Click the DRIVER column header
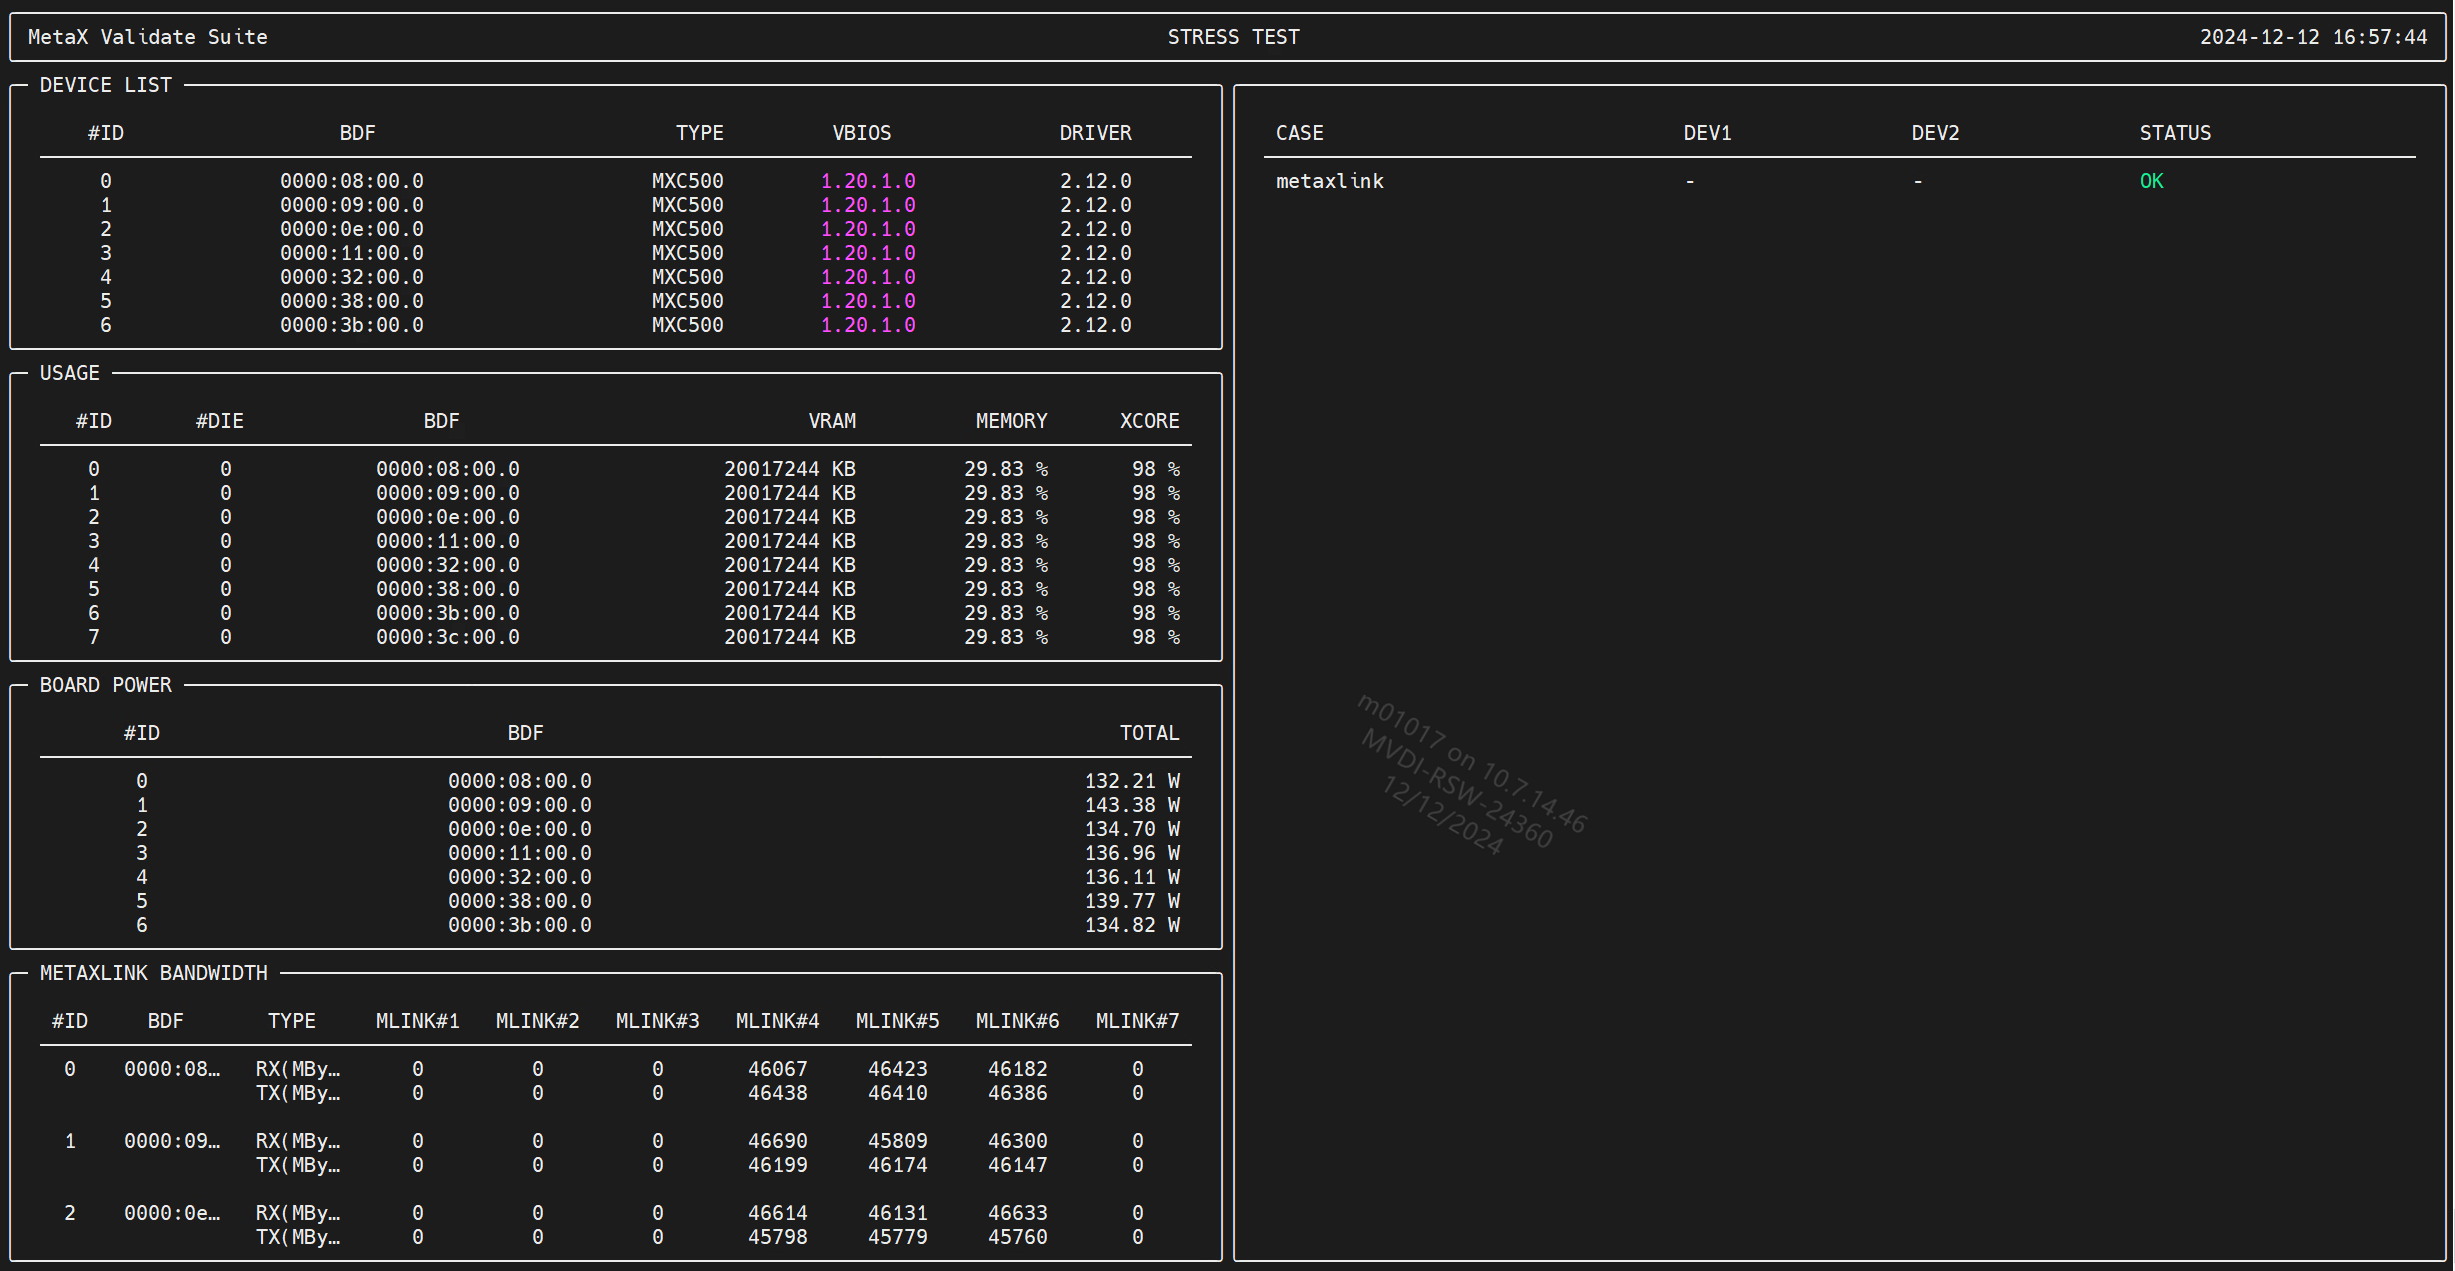This screenshot has width=2455, height=1271. tap(1095, 133)
